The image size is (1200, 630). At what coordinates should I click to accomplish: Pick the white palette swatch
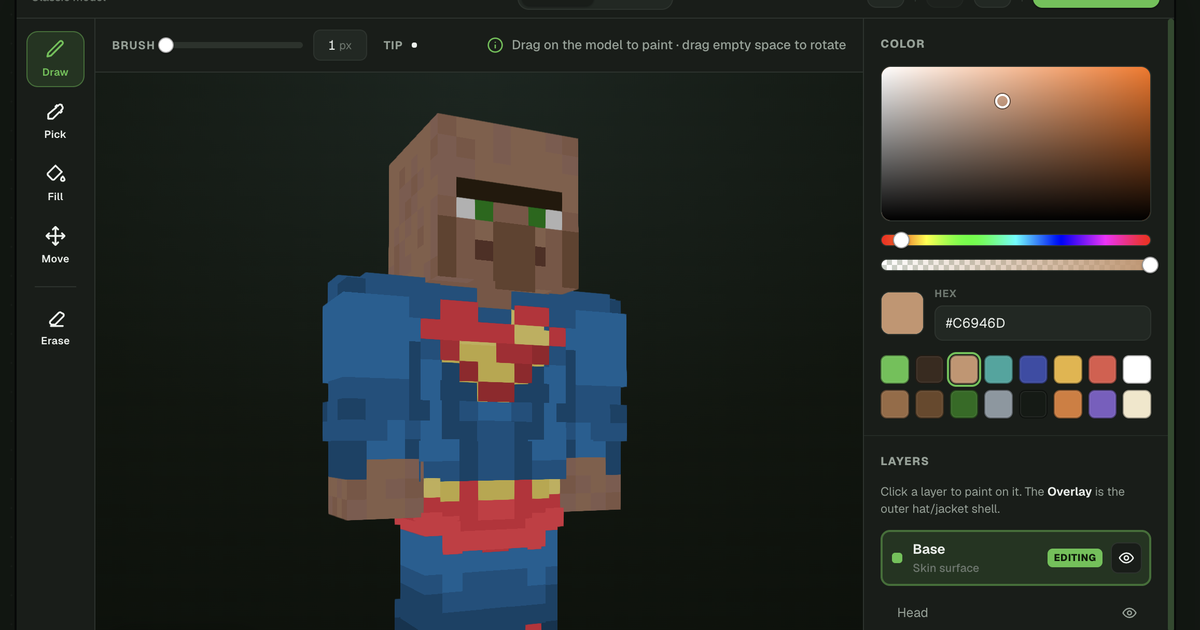1137,369
